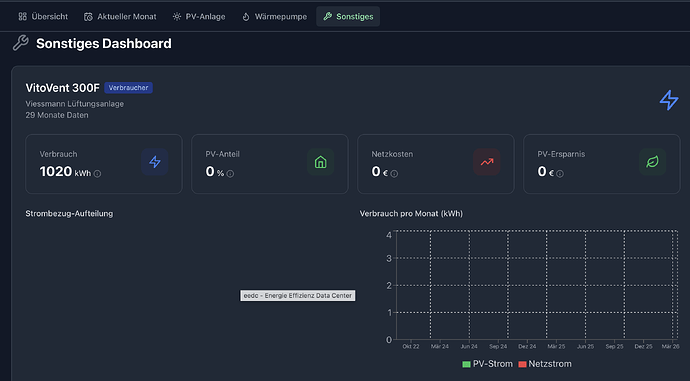Click info icon next to Netzkosten euro value
This screenshot has width=690, height=381.
[394, 174]
